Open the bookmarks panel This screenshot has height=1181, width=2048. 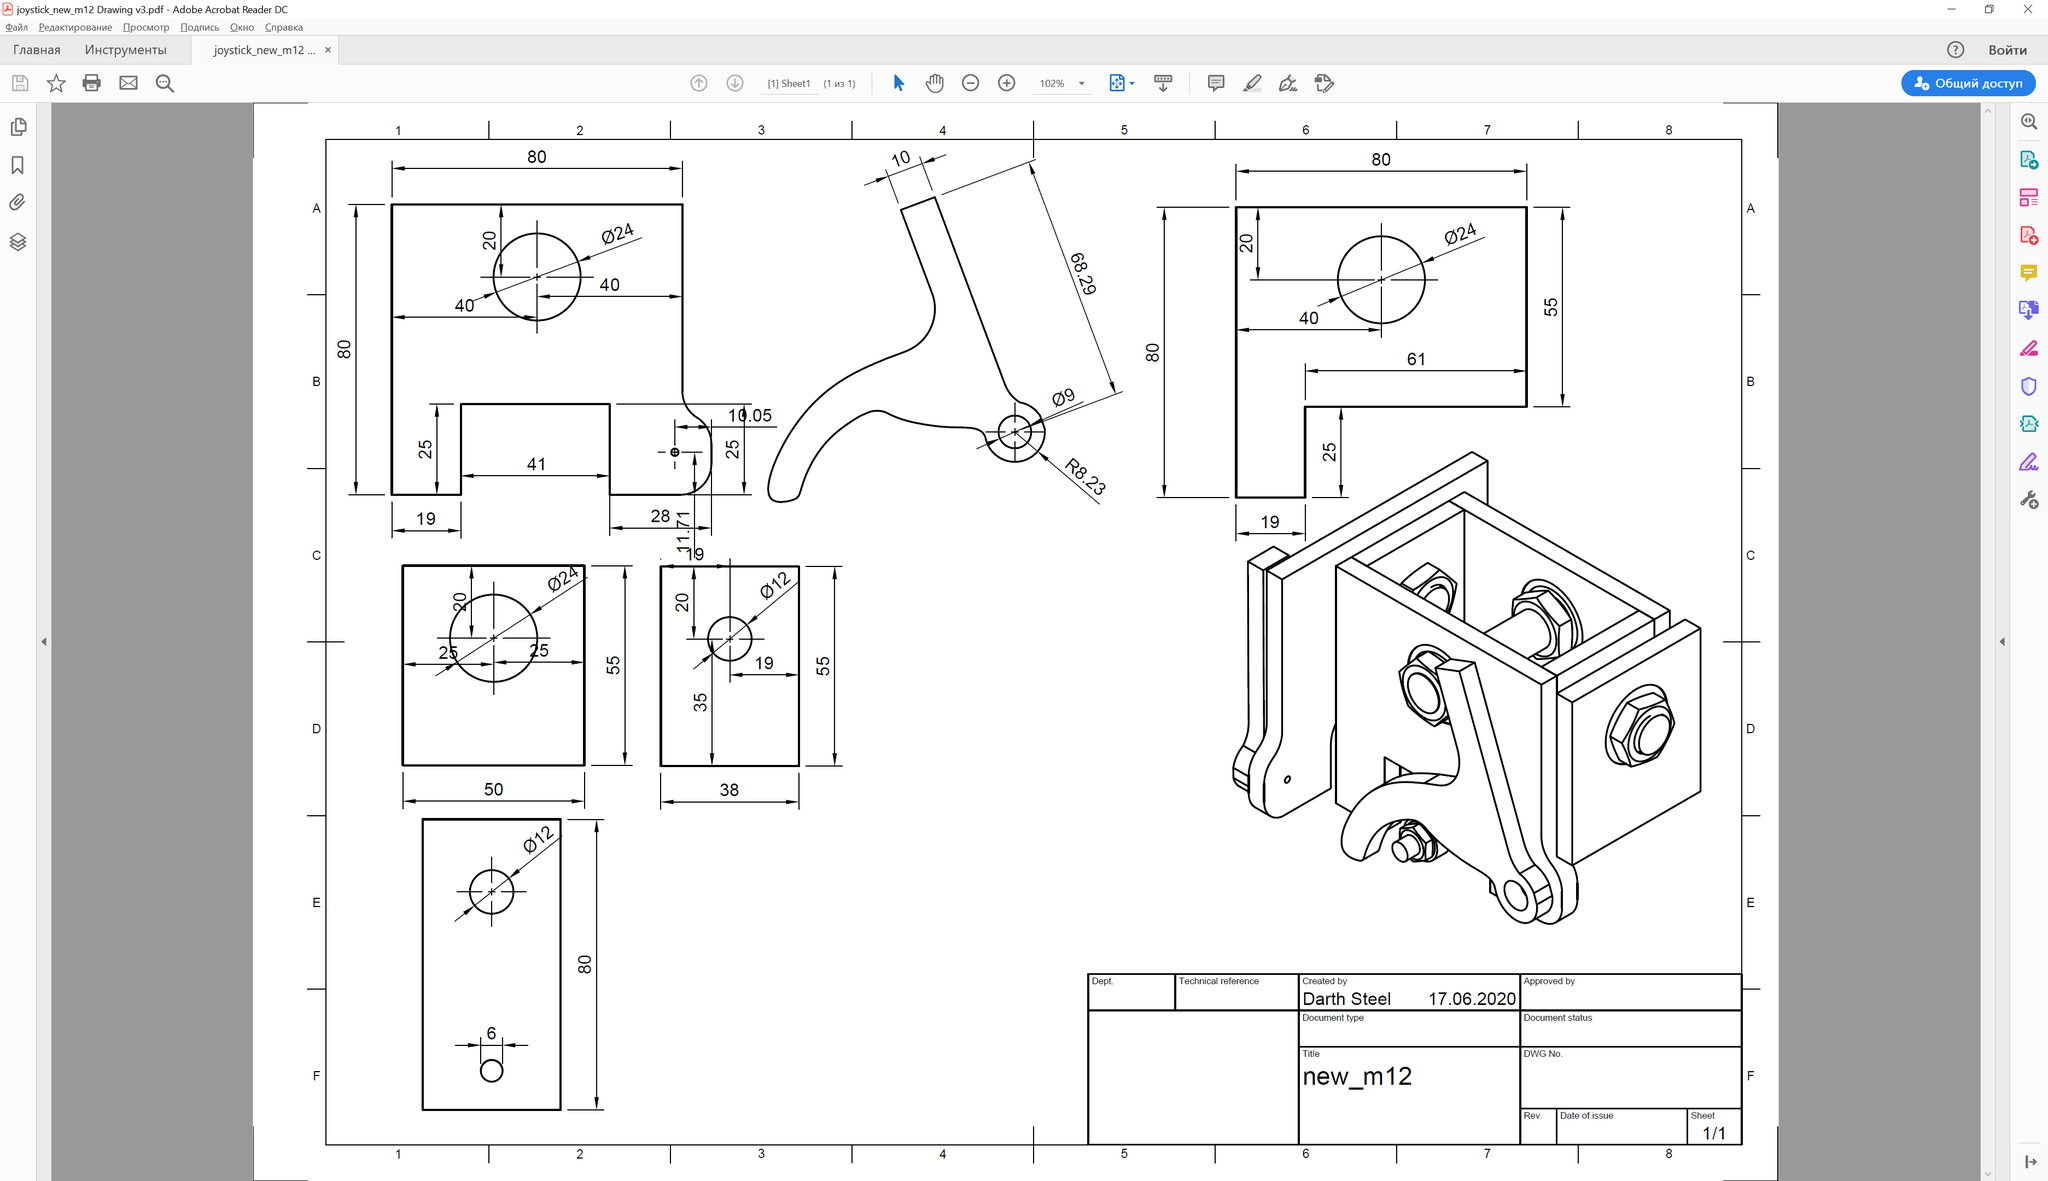pyautogui.click(x=18, y=165)
